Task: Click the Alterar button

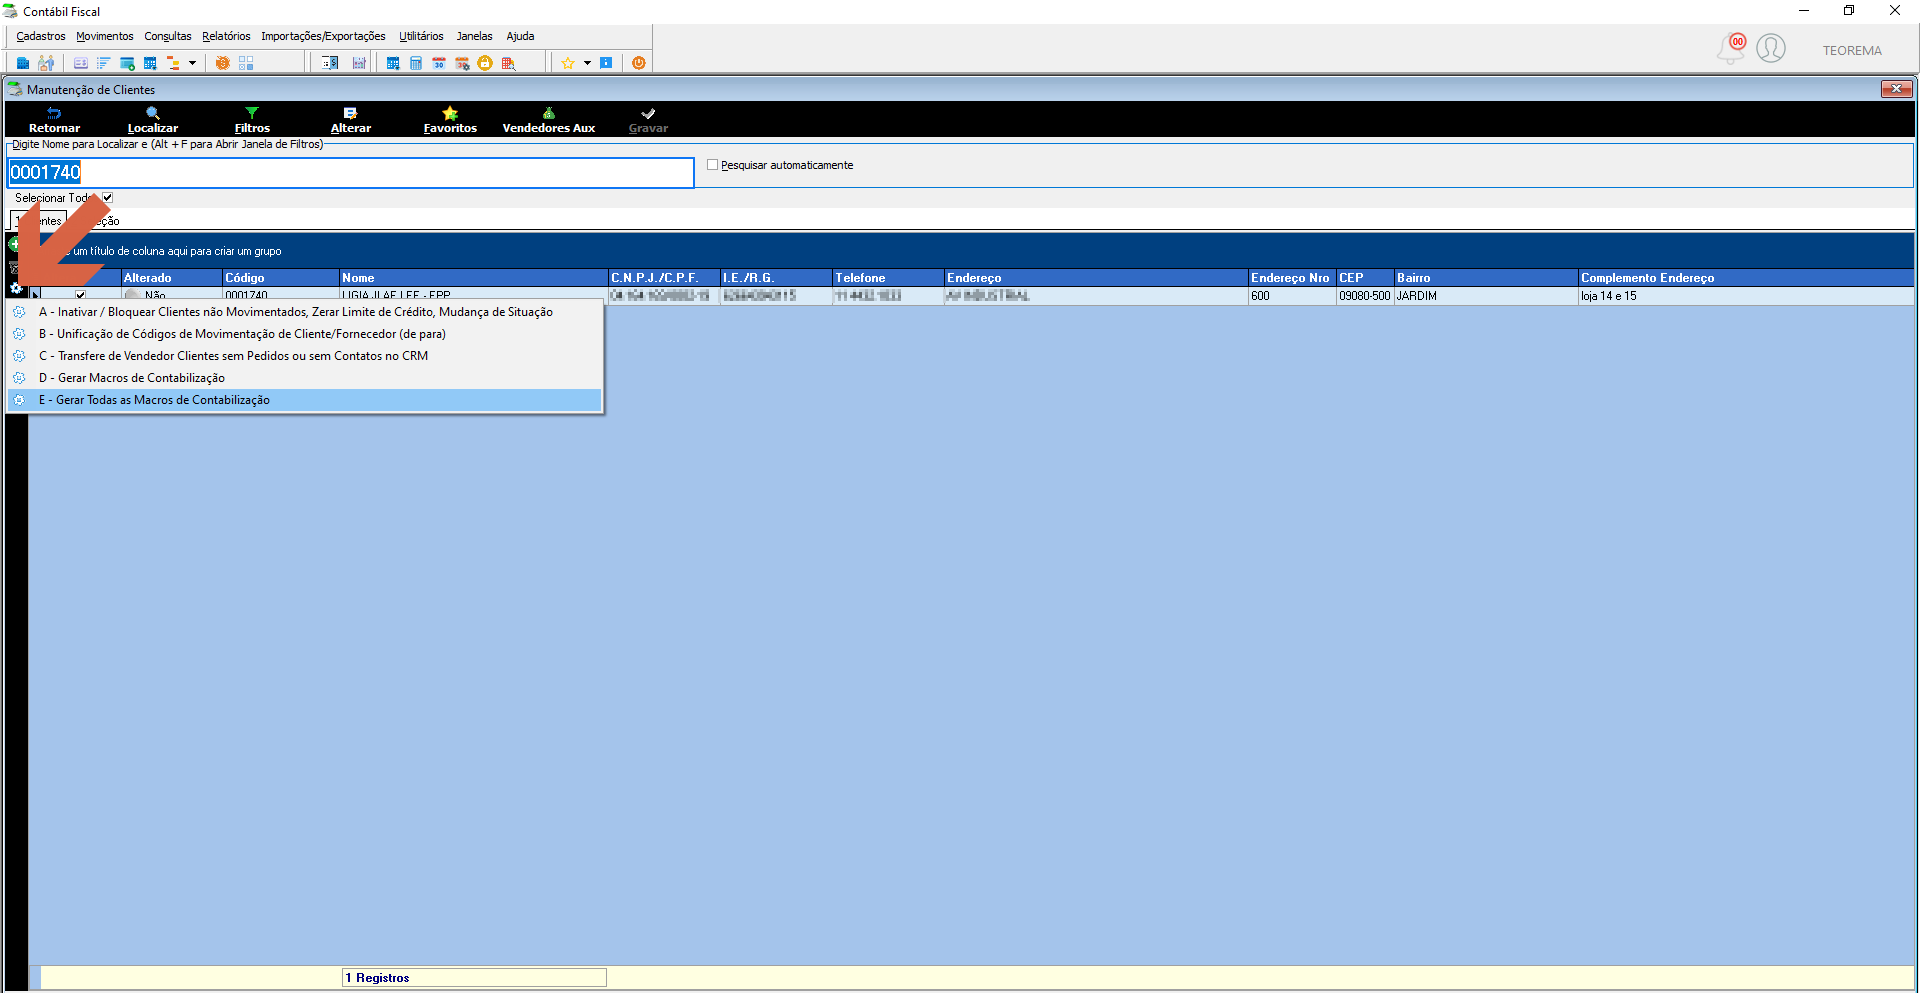Action: click(351, 120)
